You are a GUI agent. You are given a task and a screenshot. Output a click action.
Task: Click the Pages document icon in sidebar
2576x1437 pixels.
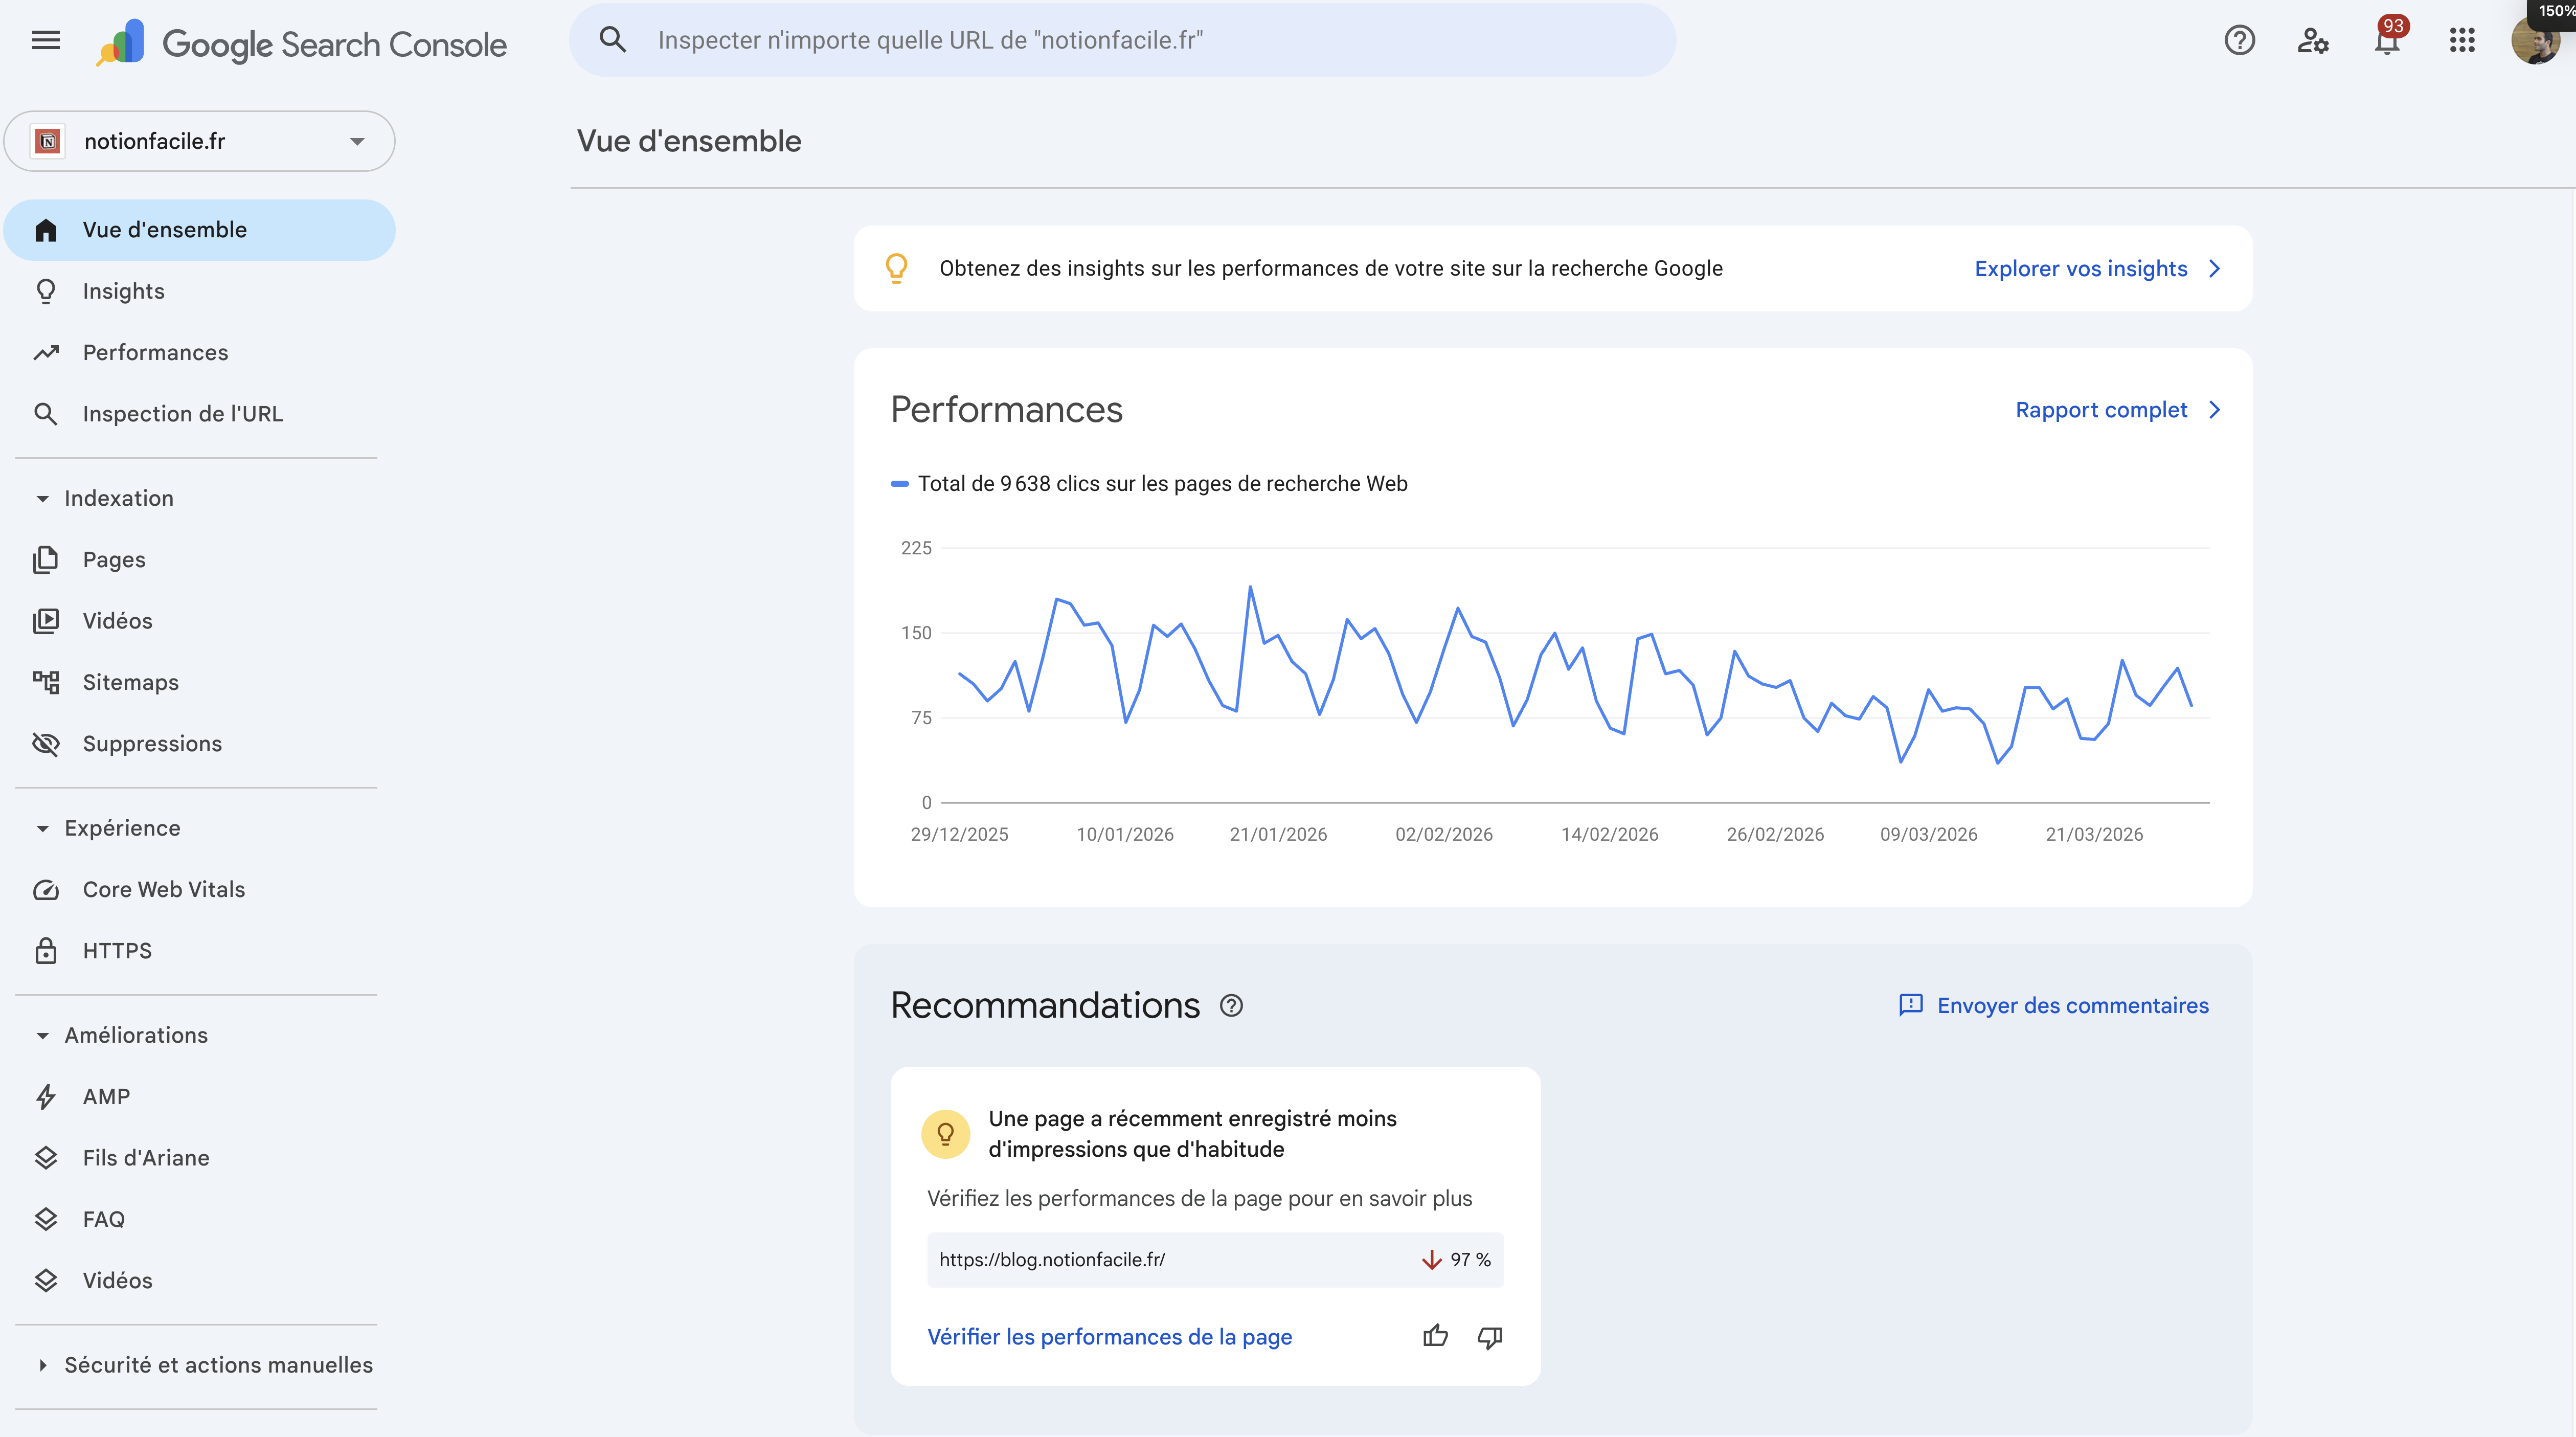[46, 559]
